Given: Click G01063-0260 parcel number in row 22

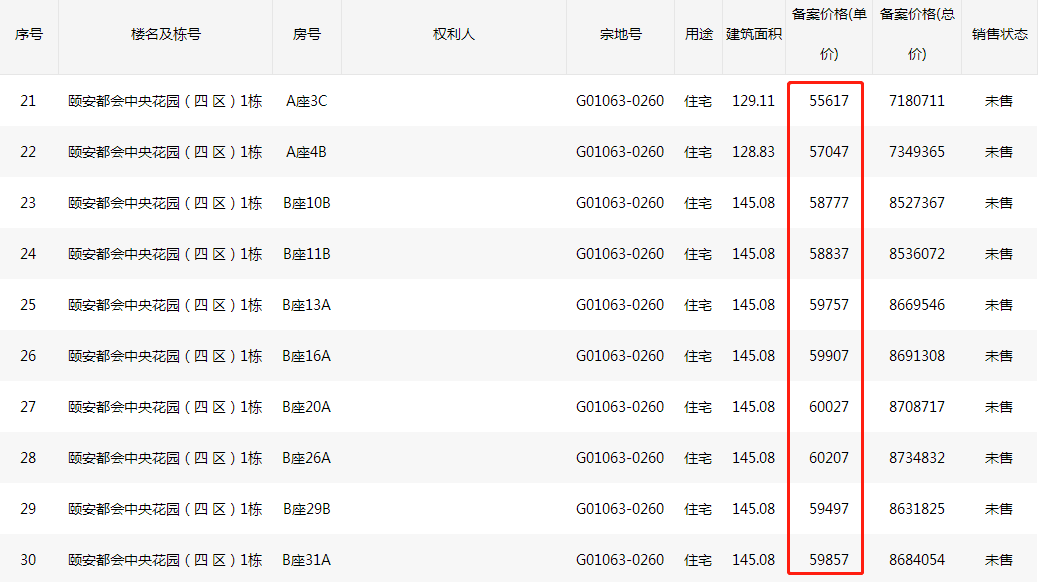Looking at the screenshot, I should [620, 152].
